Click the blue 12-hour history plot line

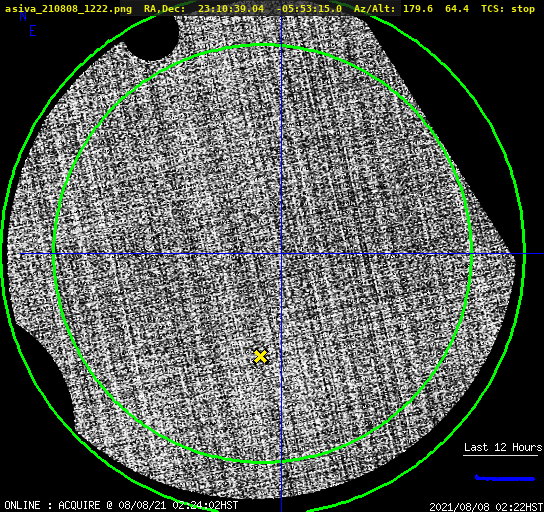click(505, 478)
